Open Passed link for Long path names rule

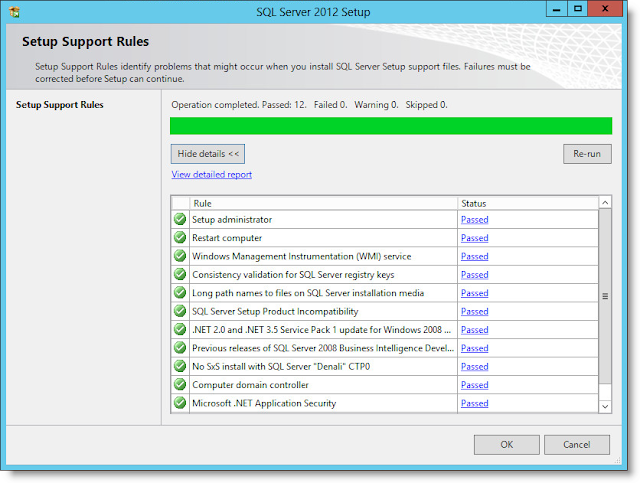[474, 293]
